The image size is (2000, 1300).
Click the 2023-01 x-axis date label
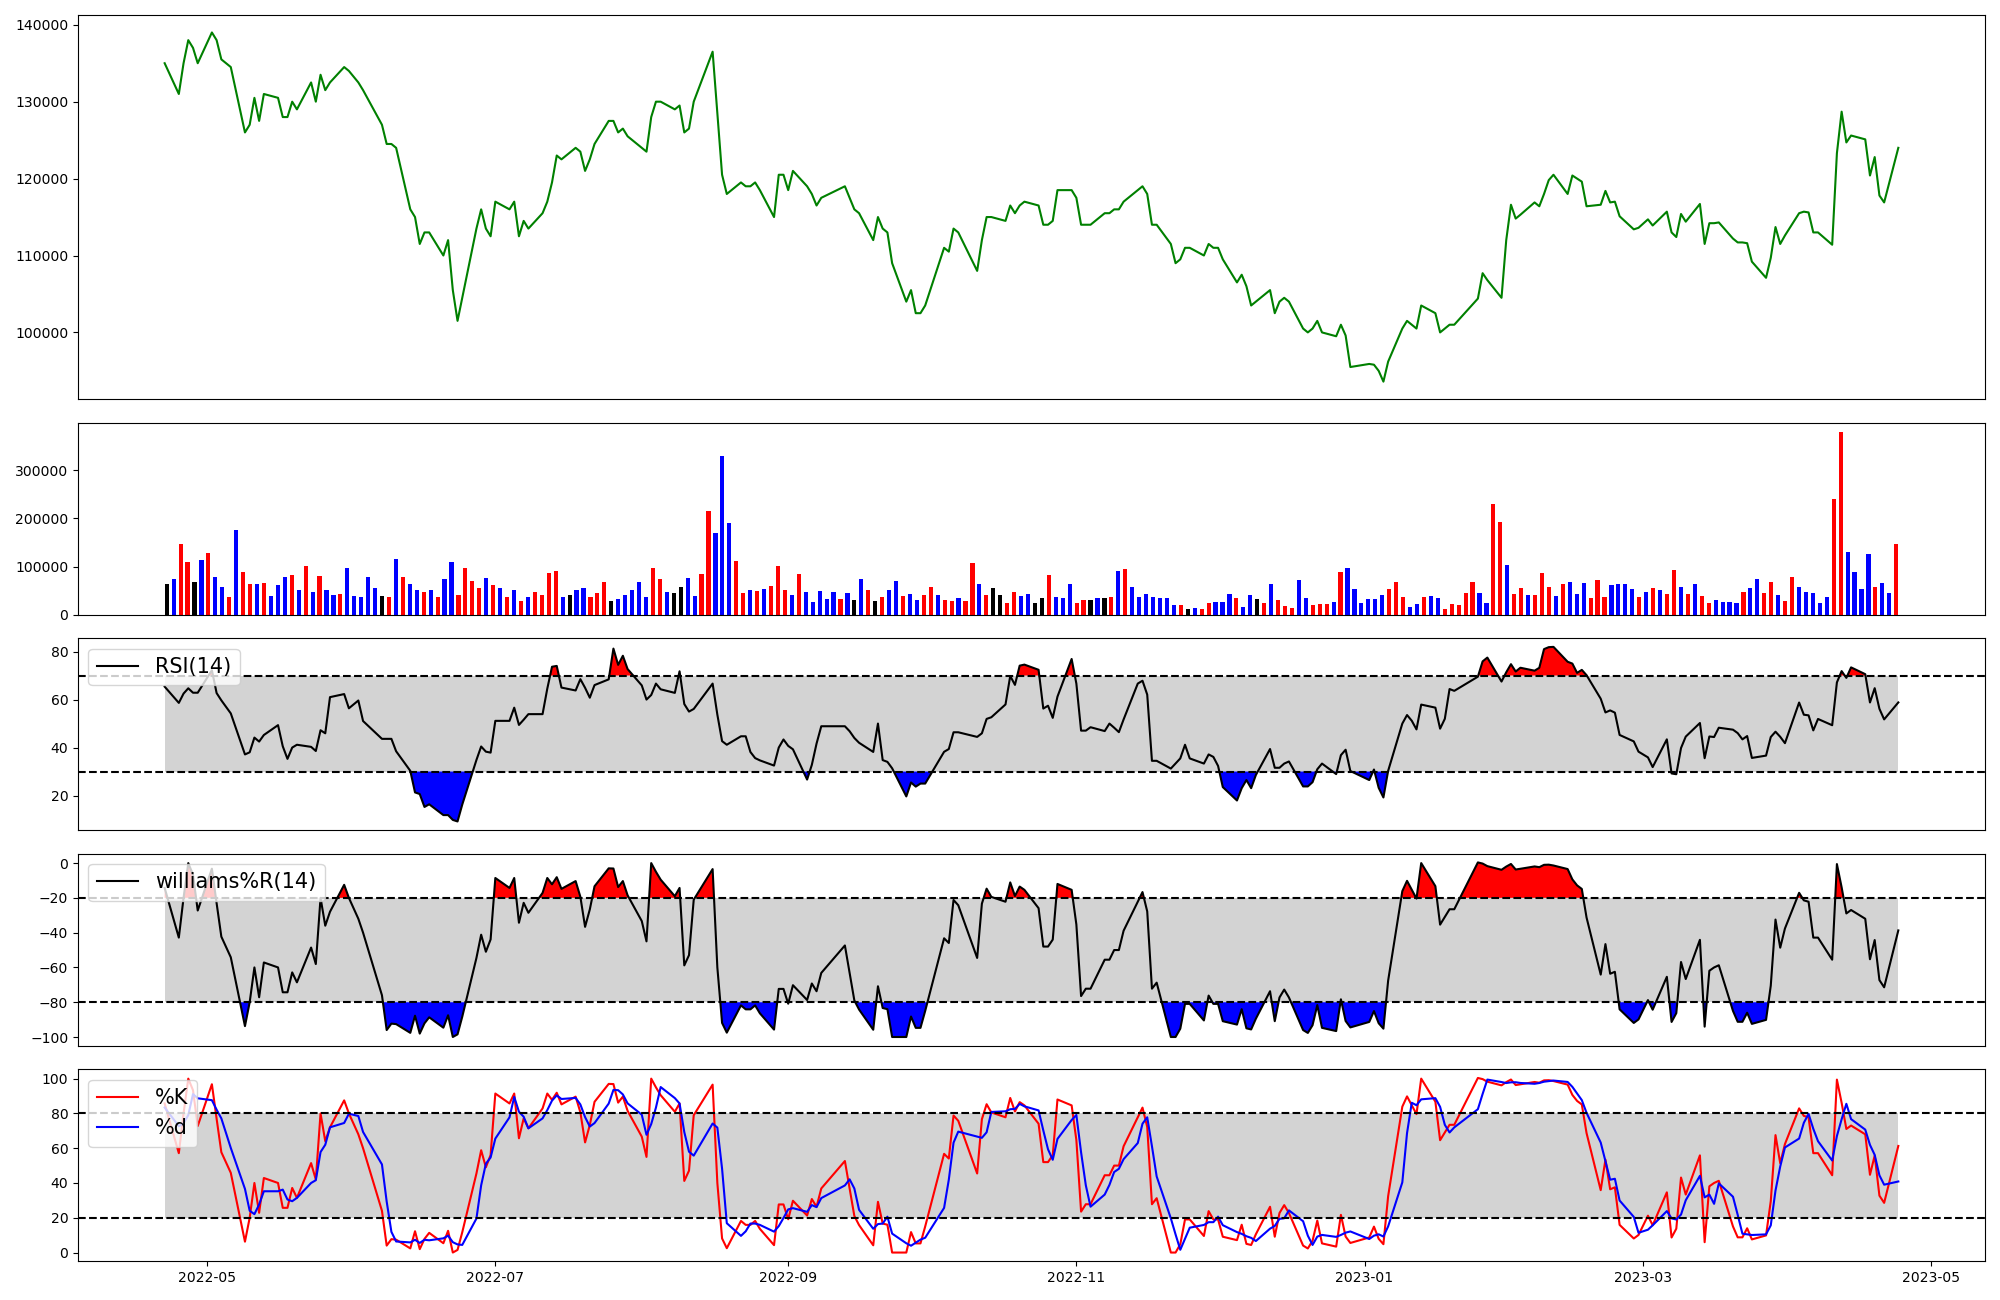tap(1364, 1277)
